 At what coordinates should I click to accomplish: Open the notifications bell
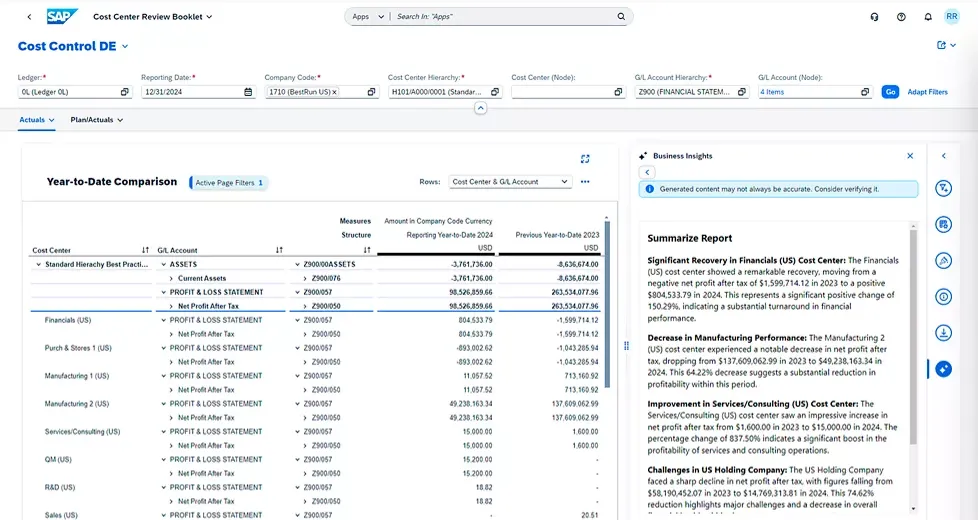(928, 17)
